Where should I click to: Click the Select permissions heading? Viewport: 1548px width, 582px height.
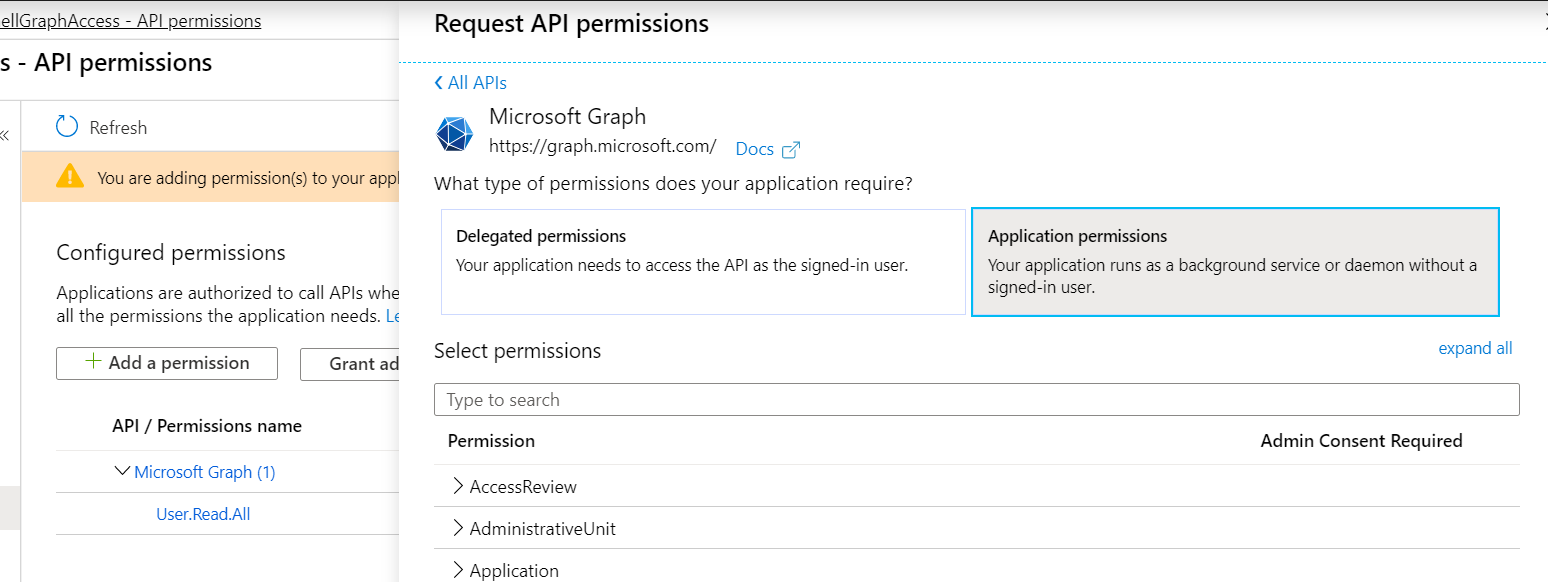tap(518, 351)
